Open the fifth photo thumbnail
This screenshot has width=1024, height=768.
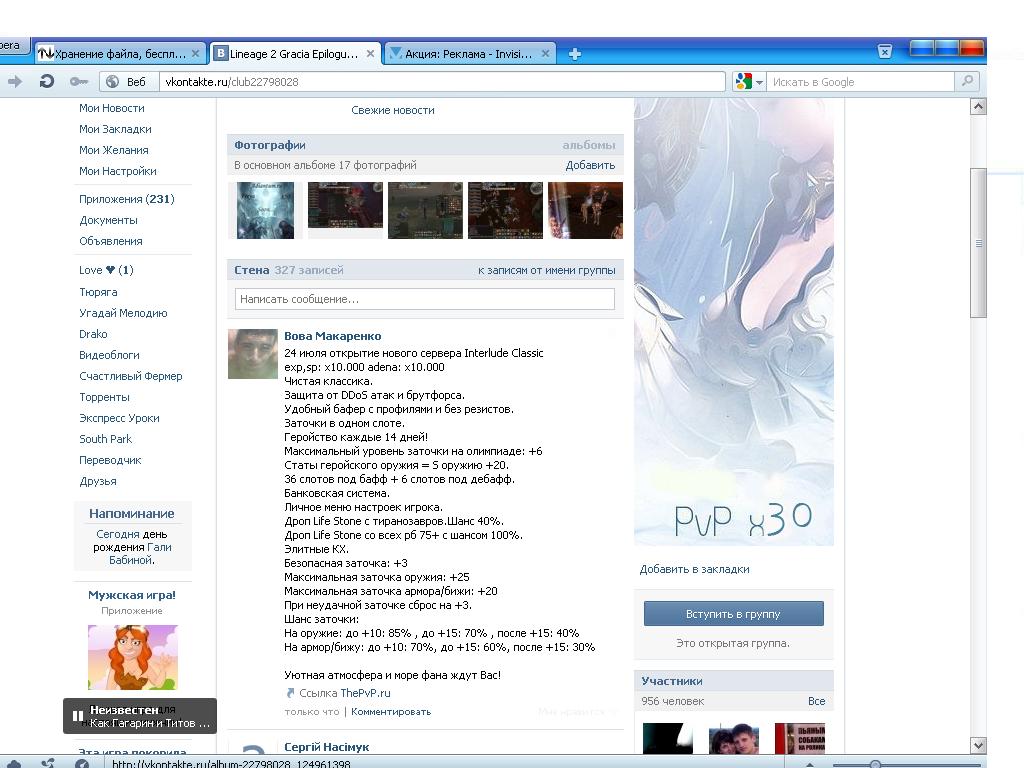click(585, 210)
